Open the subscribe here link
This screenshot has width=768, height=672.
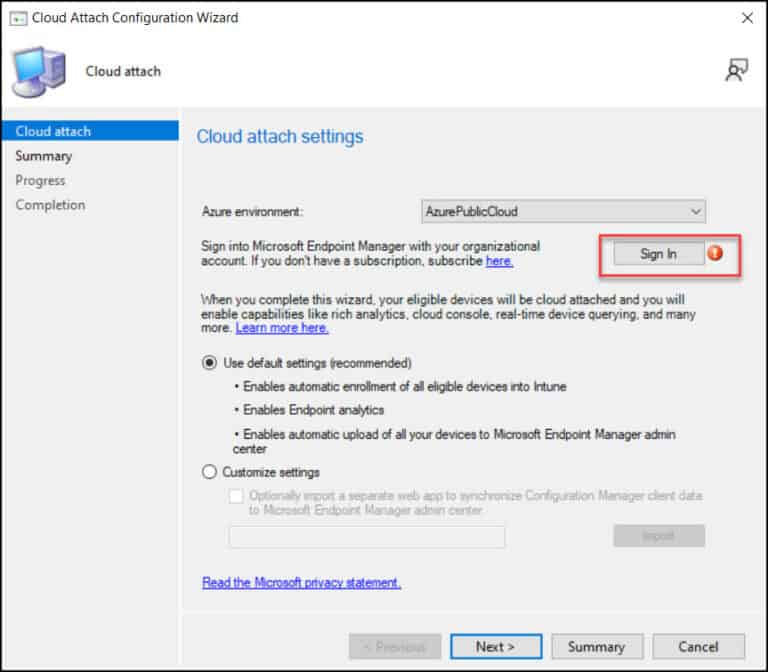coord(499,261)
